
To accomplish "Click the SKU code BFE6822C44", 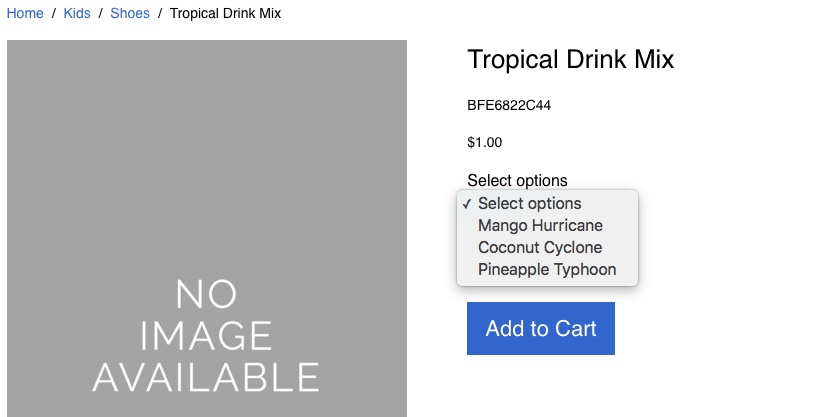I will coord(509,105).
